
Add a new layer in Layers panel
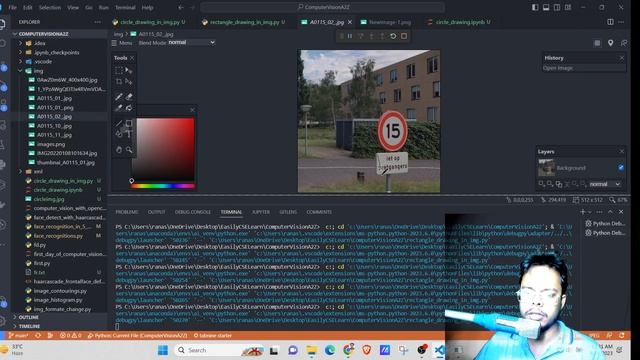(x=542, y=184)
